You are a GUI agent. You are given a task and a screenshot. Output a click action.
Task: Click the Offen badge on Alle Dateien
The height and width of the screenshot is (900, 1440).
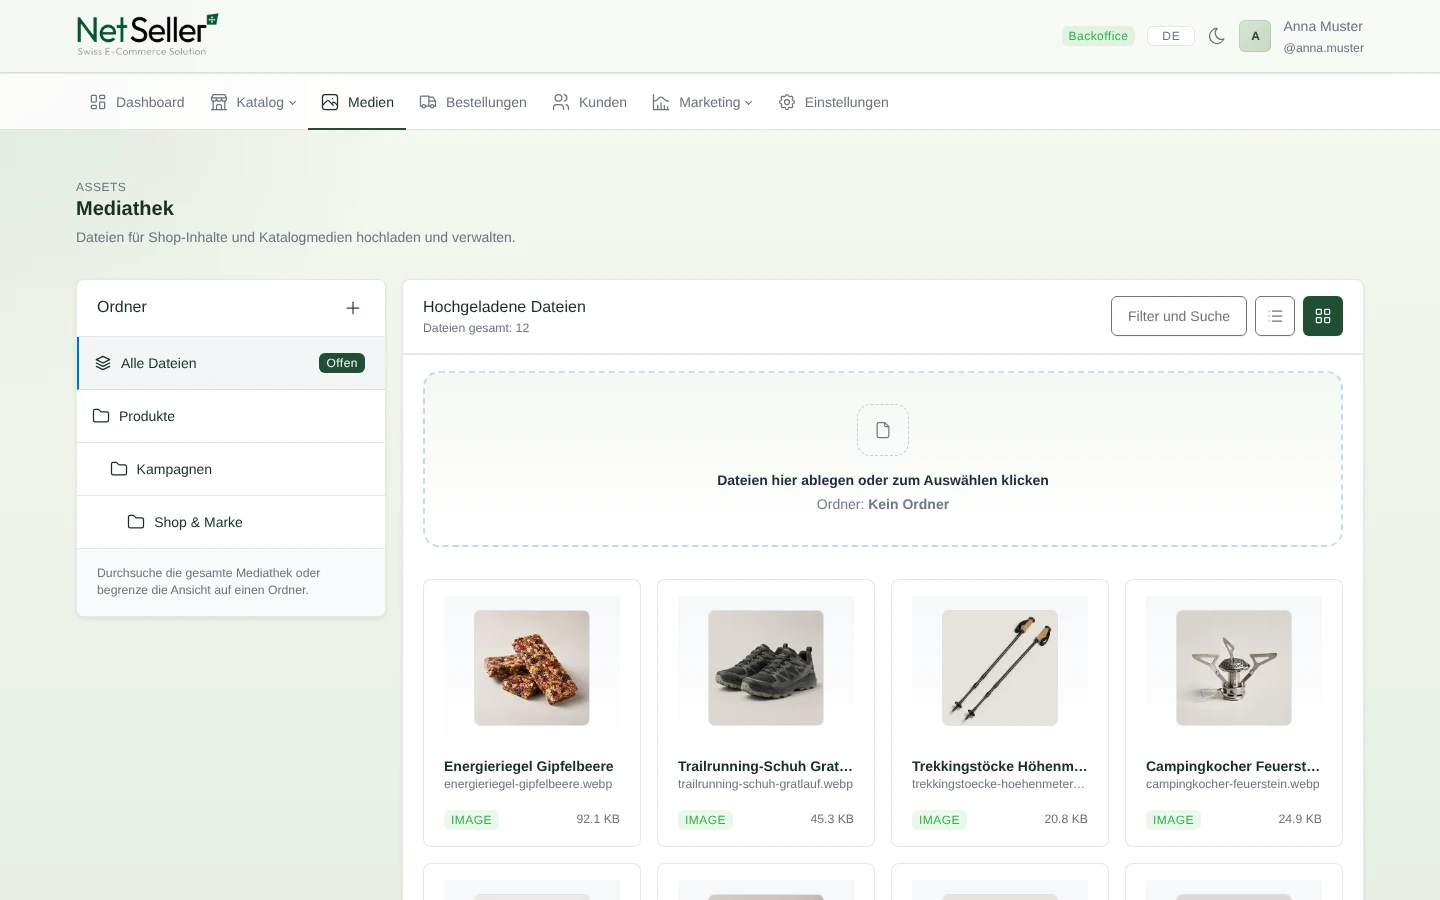[342, 363]
